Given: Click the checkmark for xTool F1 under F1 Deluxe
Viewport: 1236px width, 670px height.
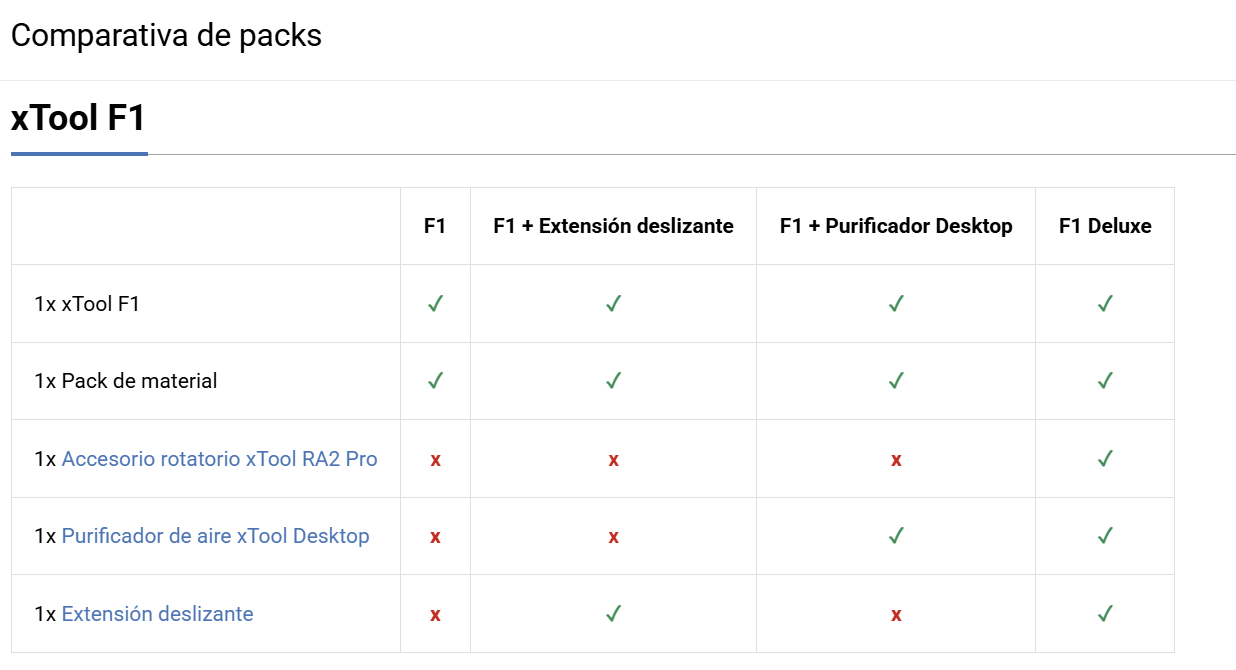Looking at the screenshot, I should 1105,304.
